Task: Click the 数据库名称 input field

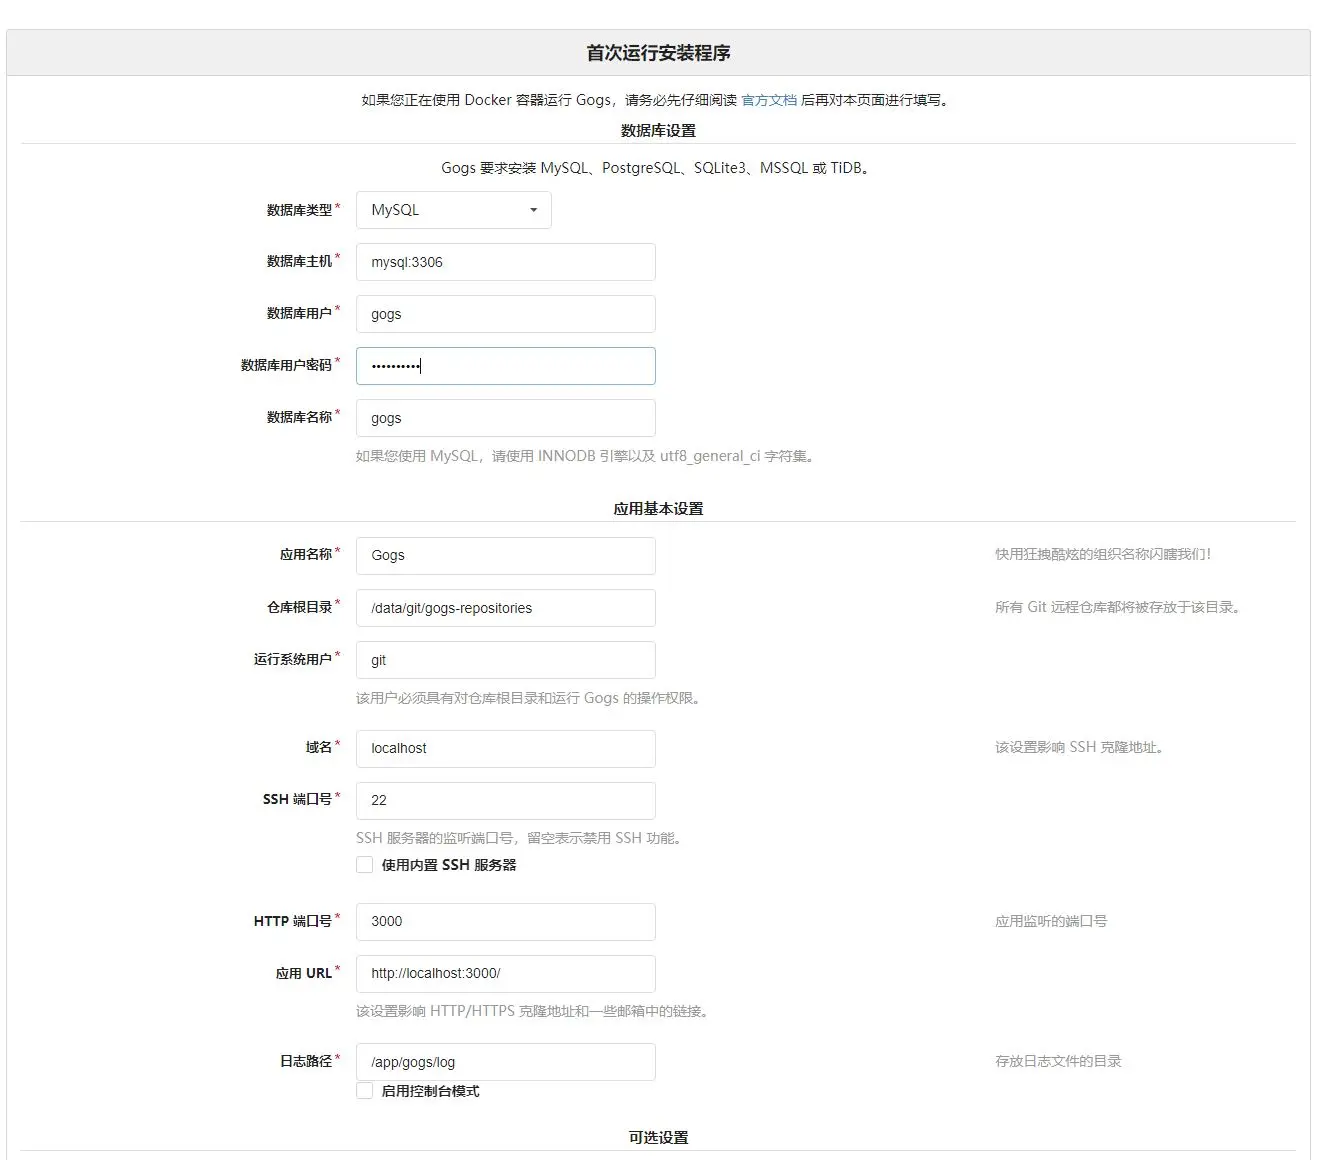Action: coord(505,418)
